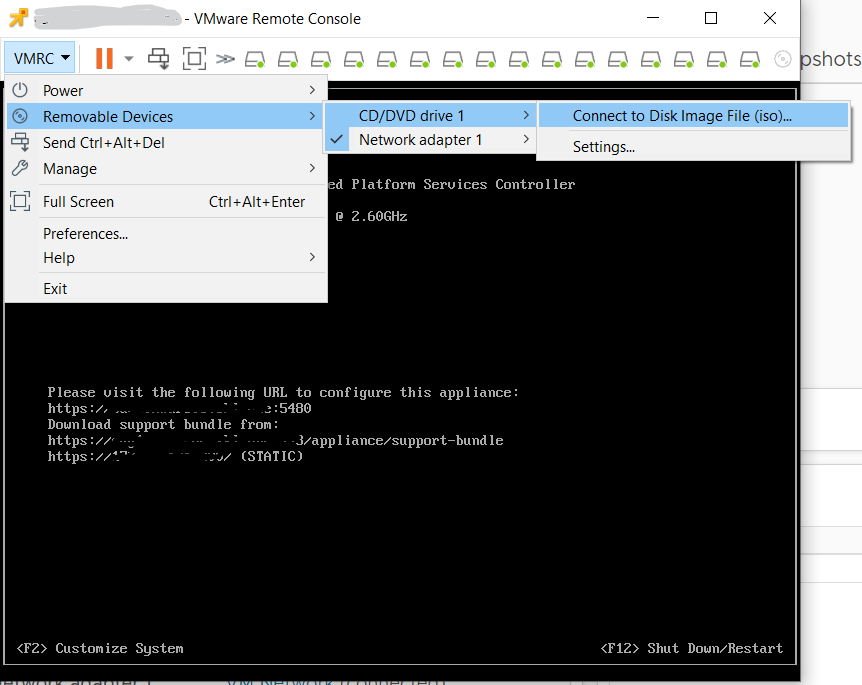The image size is (862, 685).
Task: Click the partially hidden Snapshots tab behind the console
Action: [831, 59]
